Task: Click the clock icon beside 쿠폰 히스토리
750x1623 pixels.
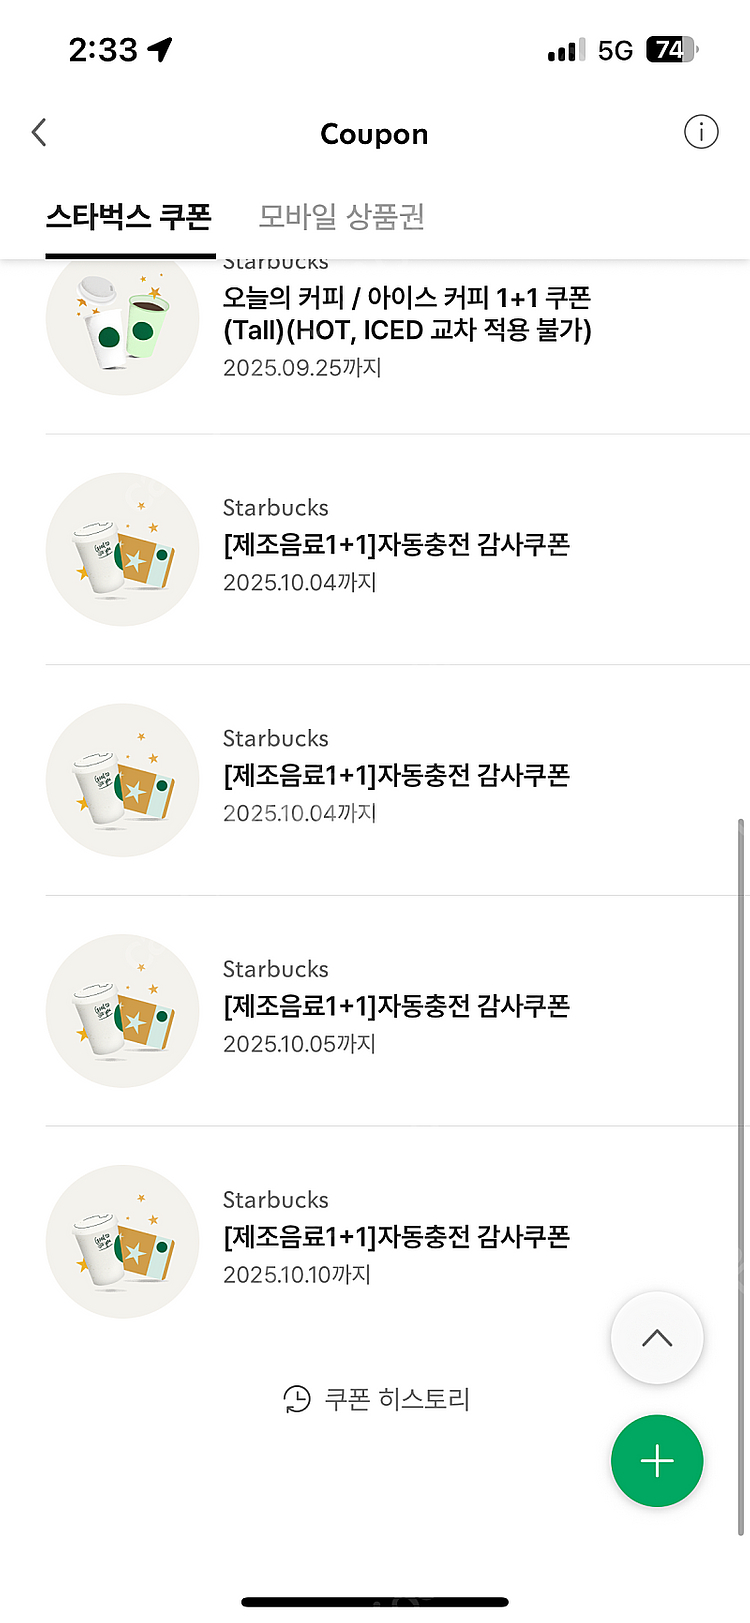Action: [x=297, y=1399]
